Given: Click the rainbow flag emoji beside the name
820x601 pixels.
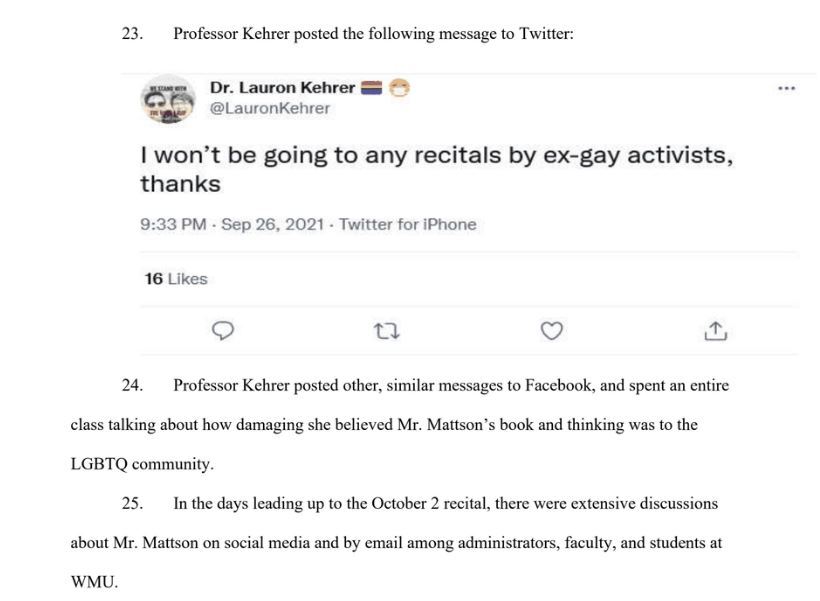Looking at the screenshot, I should [372, 88].
